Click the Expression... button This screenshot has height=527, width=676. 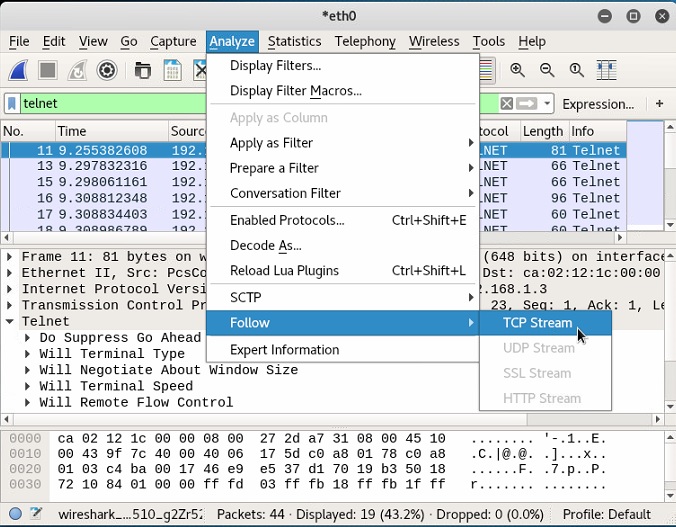click(598, 104)
